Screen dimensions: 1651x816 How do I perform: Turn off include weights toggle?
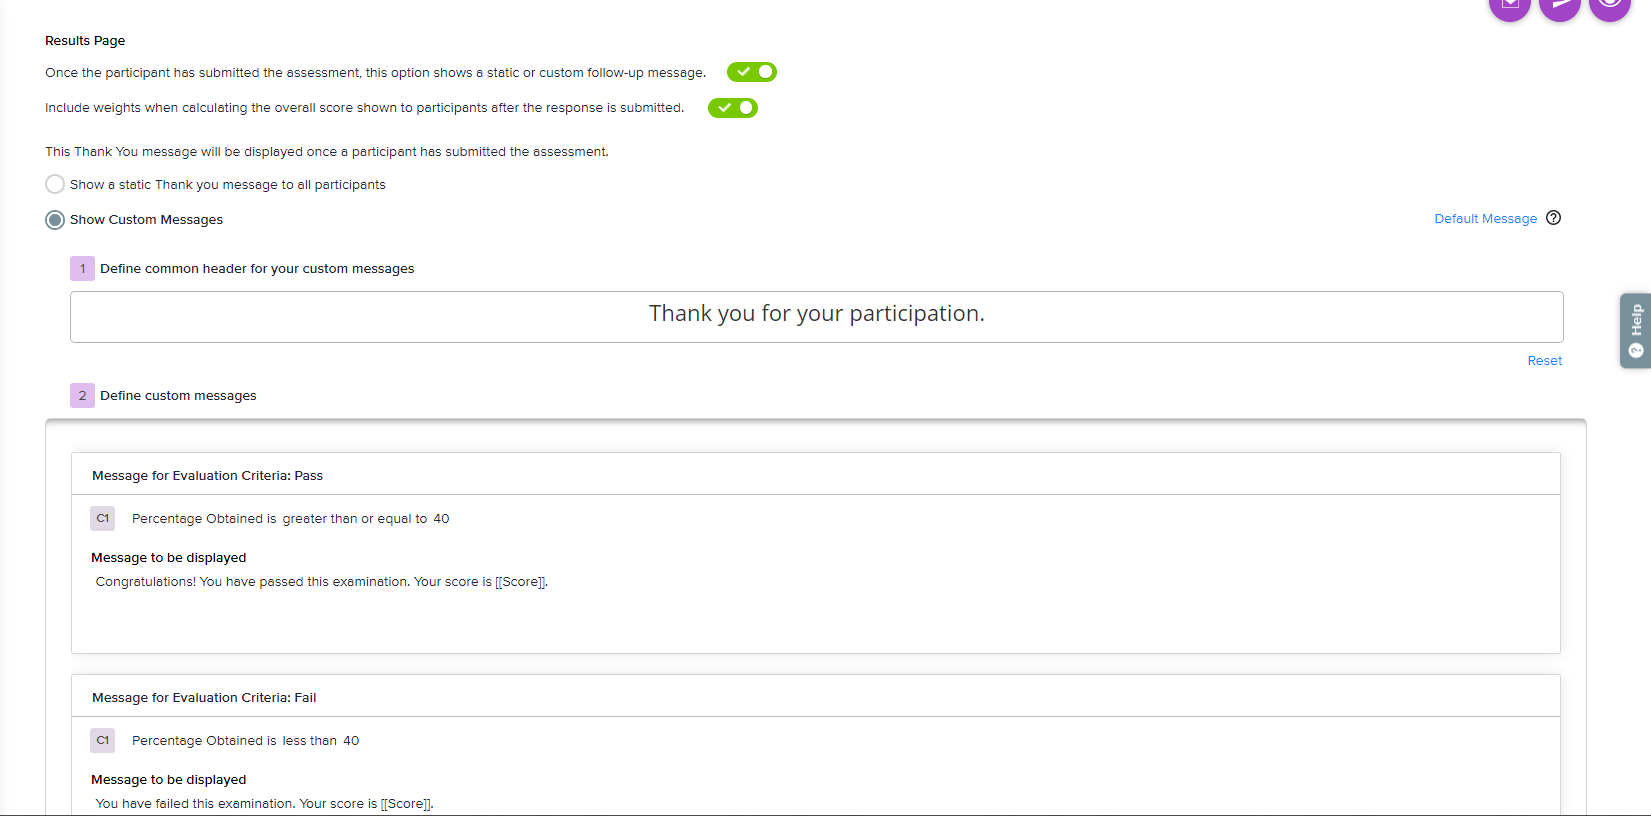(733, 108)
